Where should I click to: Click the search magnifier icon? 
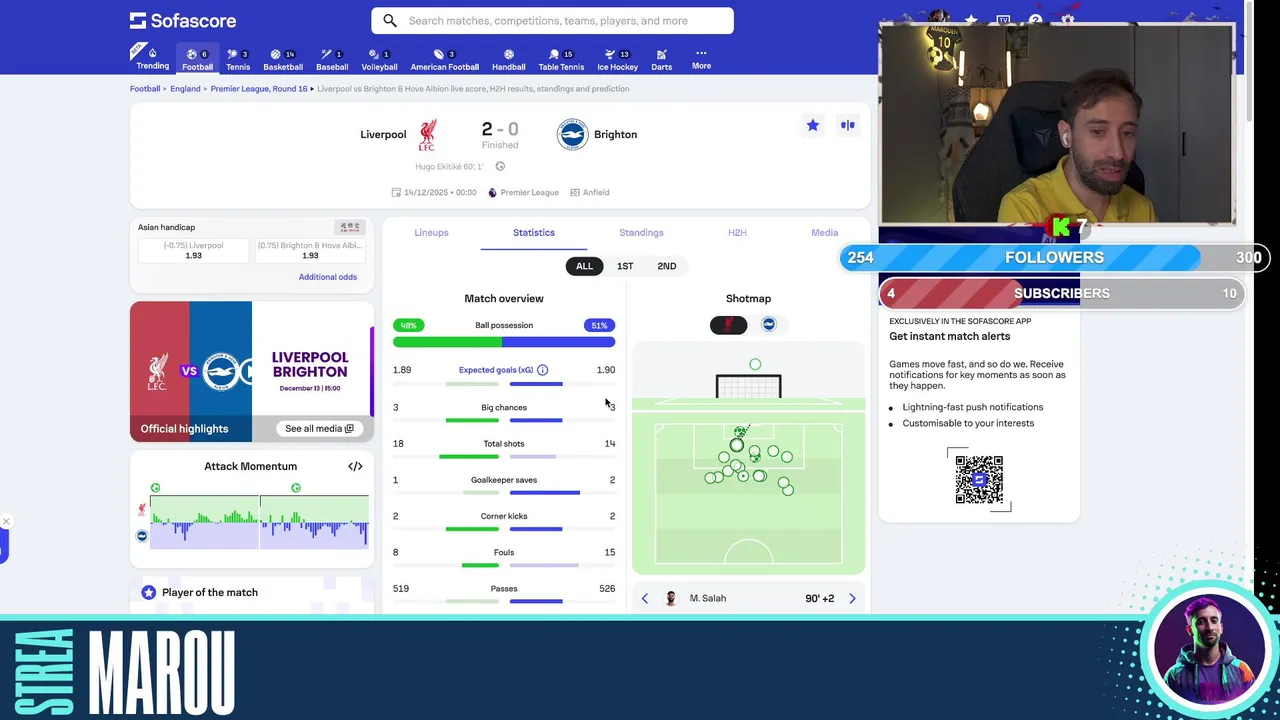tap(390, 20)
